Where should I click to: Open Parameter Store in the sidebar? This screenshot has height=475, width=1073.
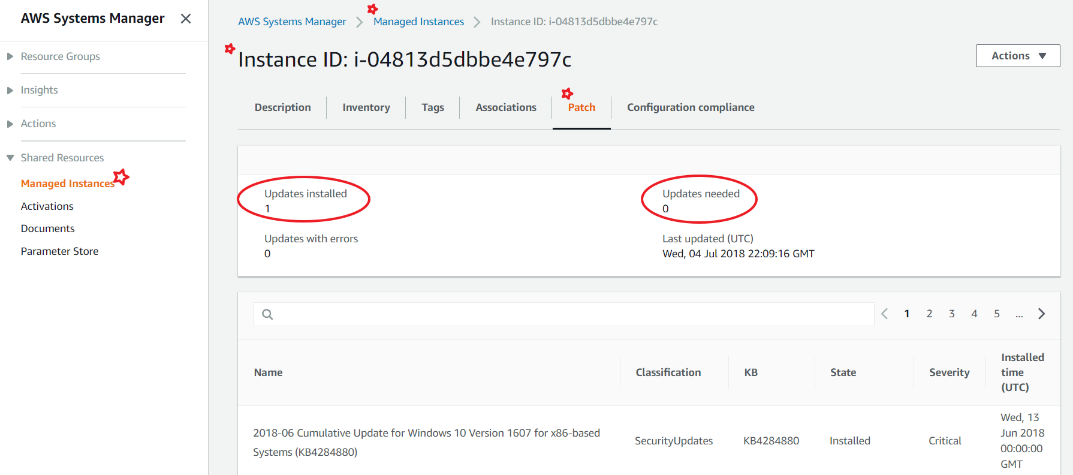[x=60, y=251]
